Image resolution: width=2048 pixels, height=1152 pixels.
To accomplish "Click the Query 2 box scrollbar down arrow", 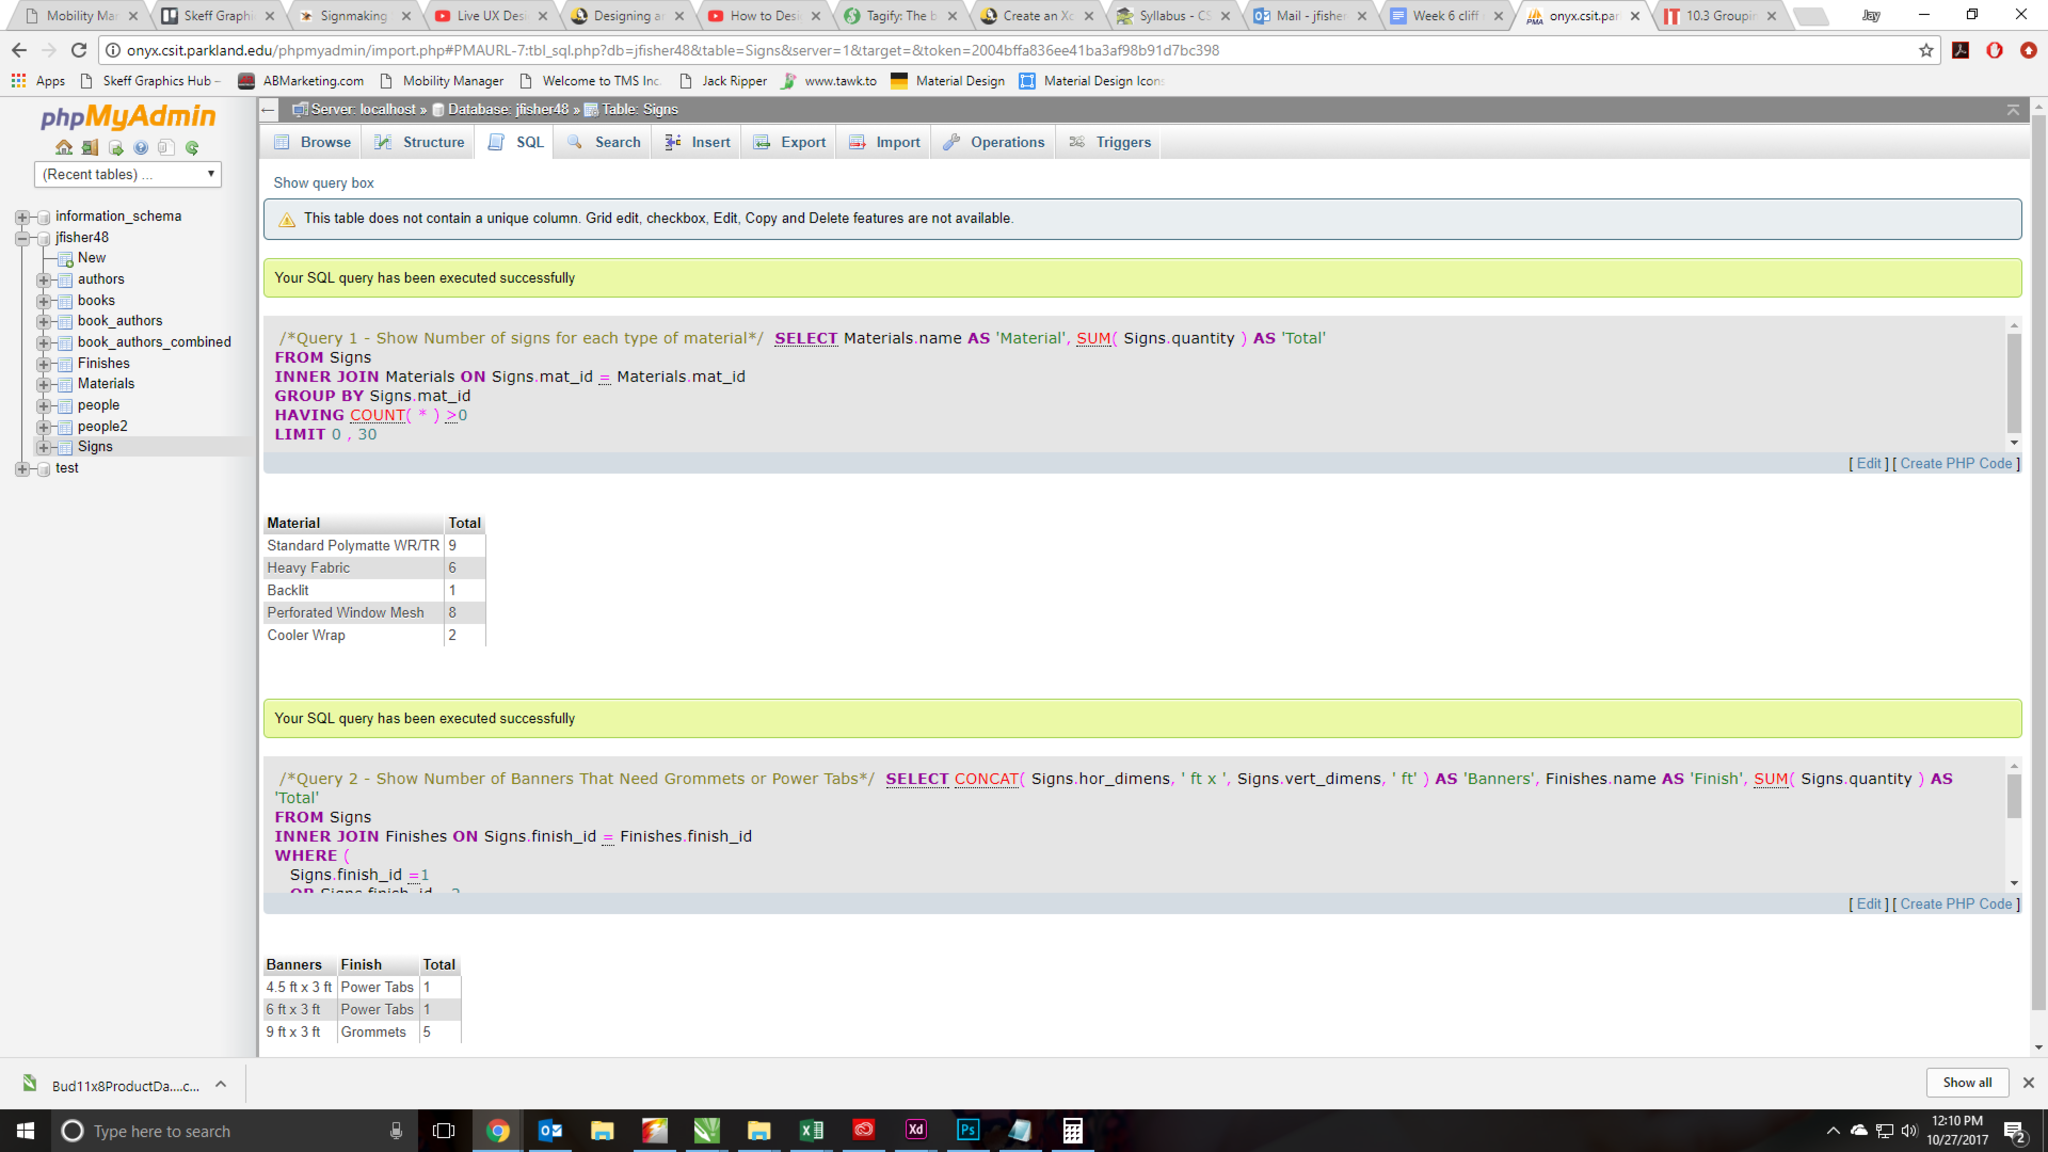I will pyautogui.click(x=2014, y=883).
